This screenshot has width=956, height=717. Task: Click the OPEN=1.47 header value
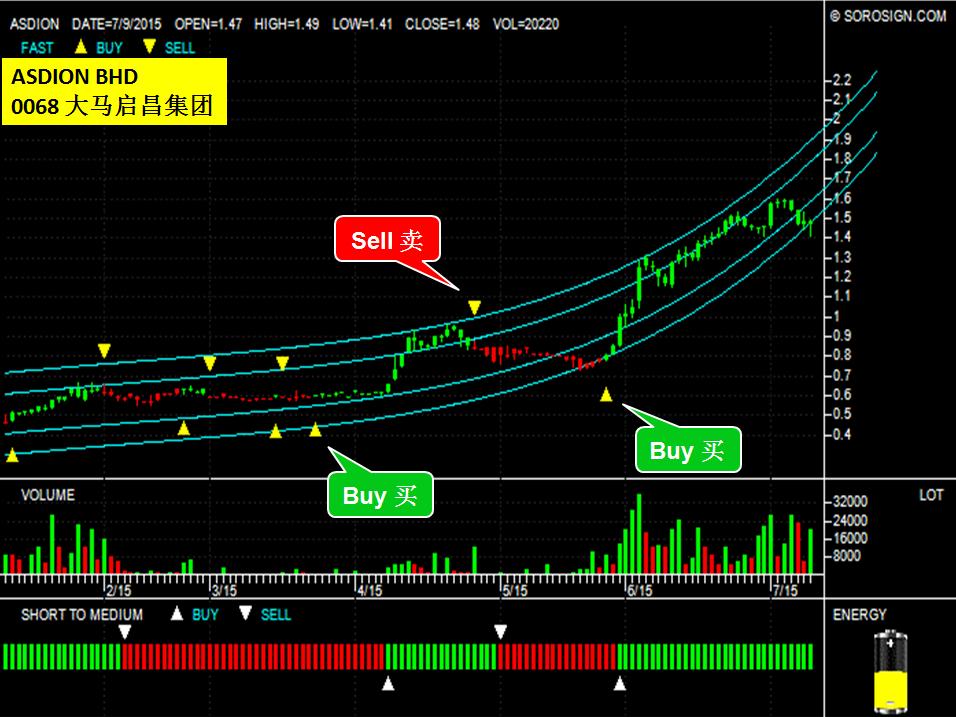pos(208,24)
